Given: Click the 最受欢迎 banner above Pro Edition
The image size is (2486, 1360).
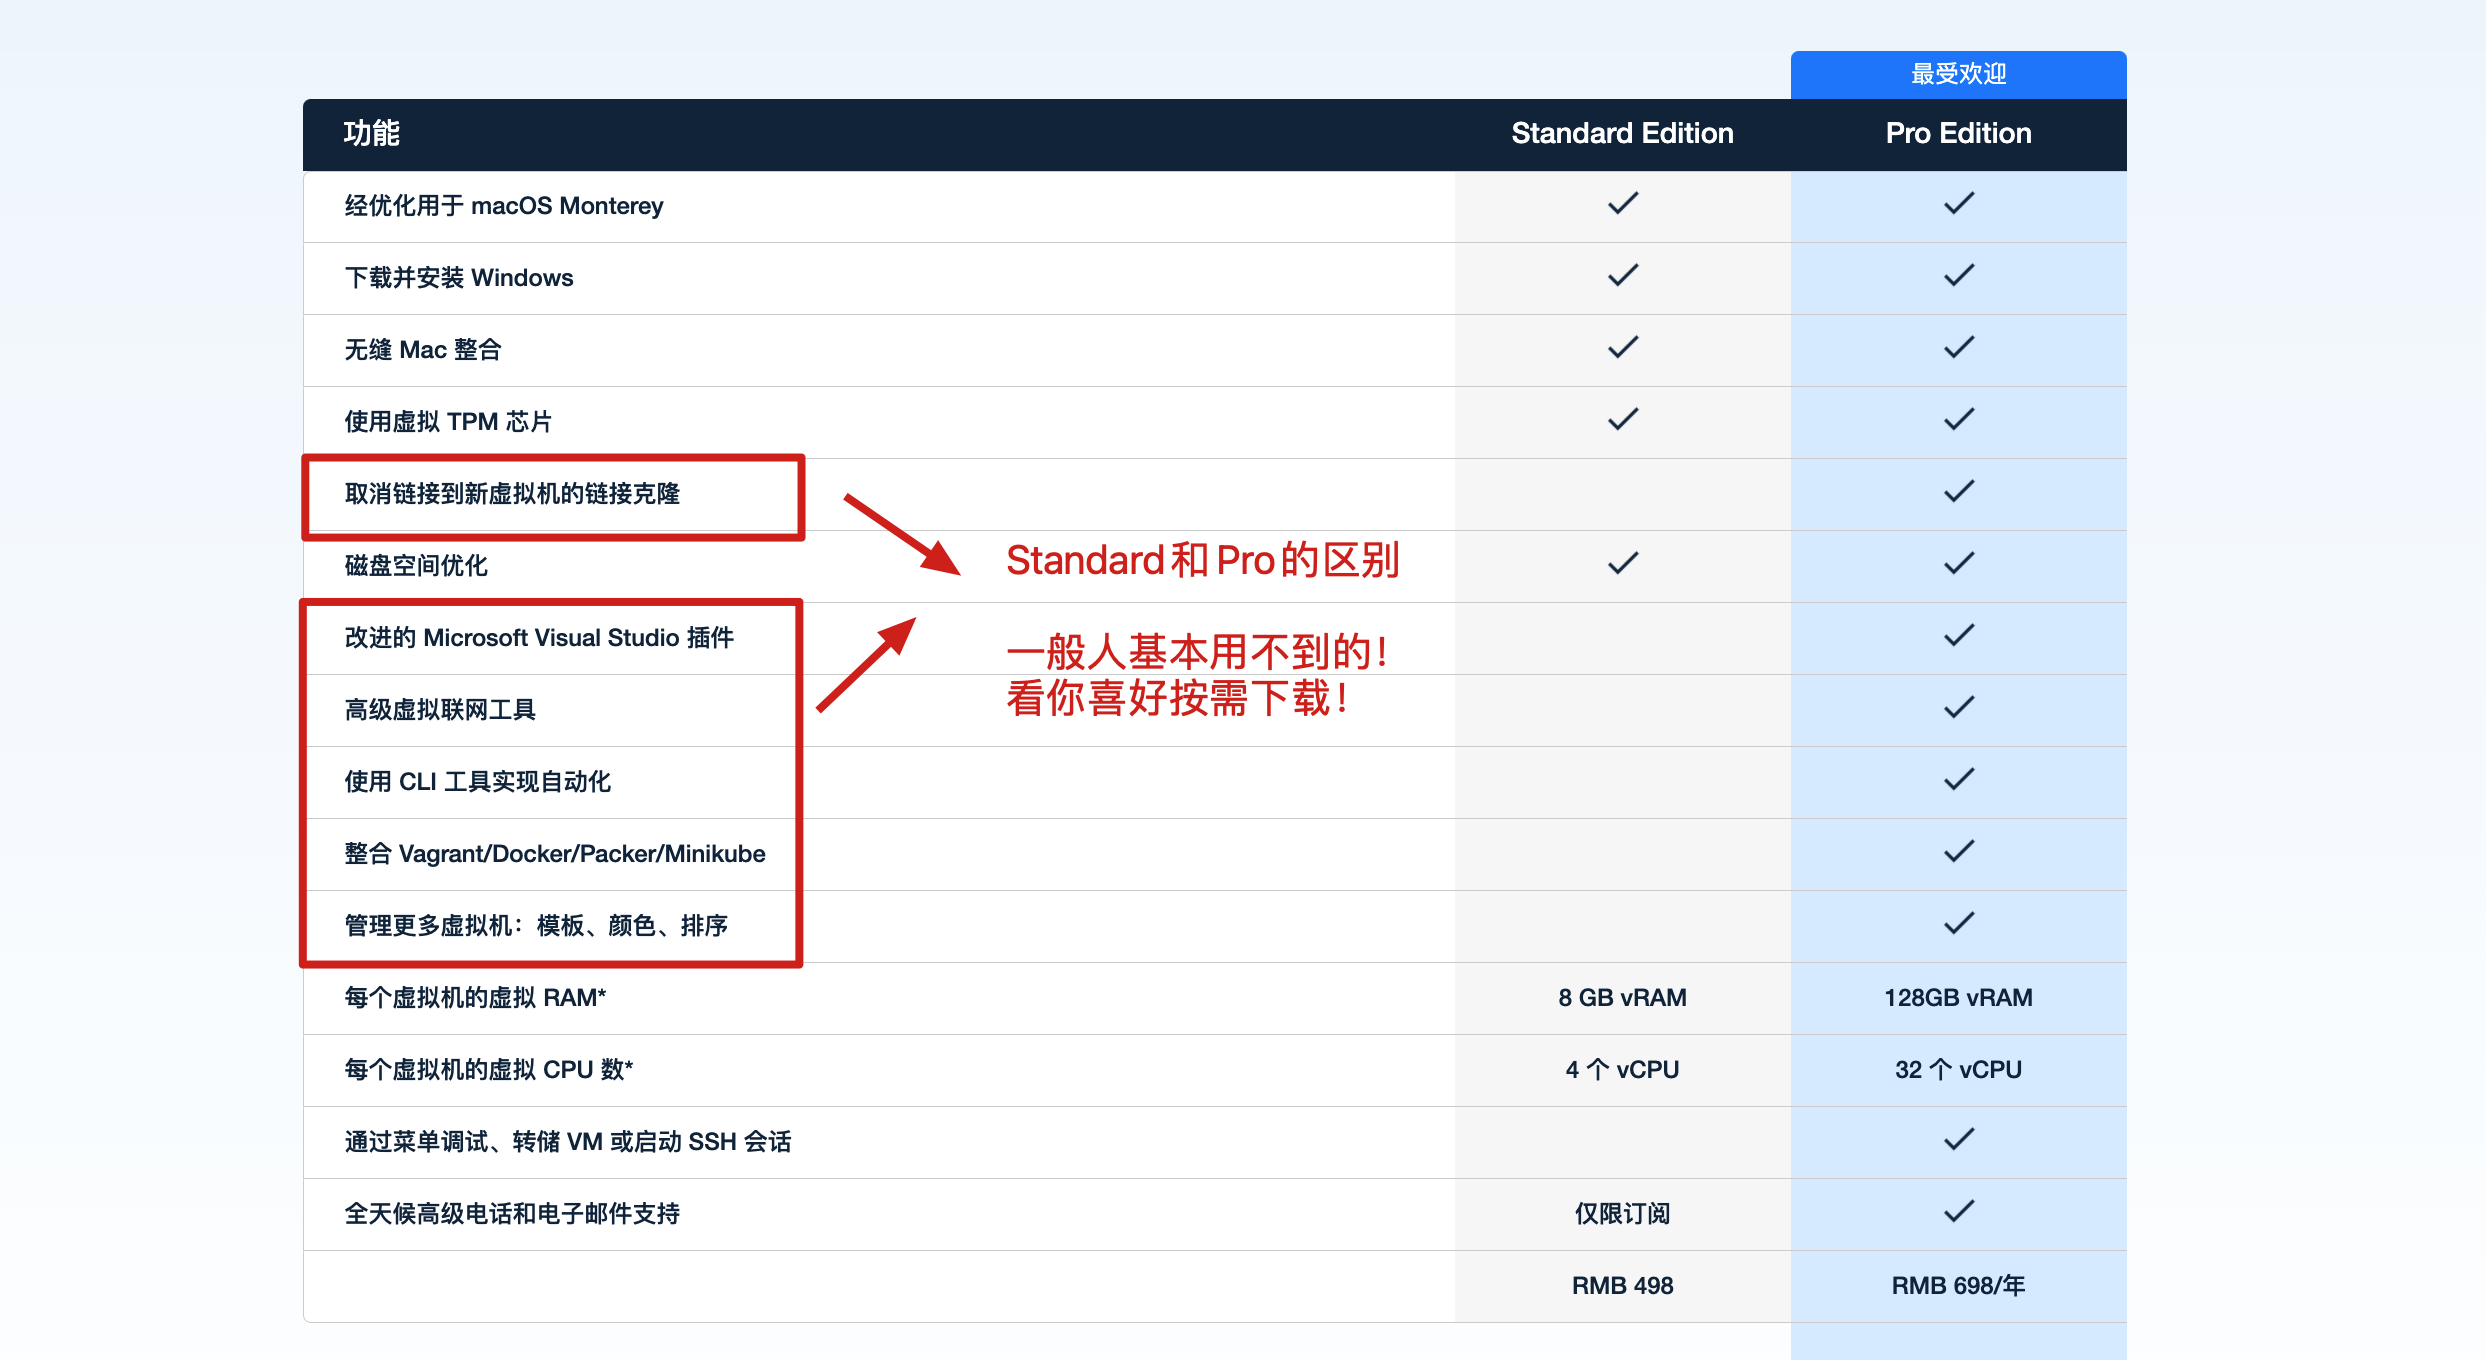Looking at the screenshot, I should coord(1958,74).
